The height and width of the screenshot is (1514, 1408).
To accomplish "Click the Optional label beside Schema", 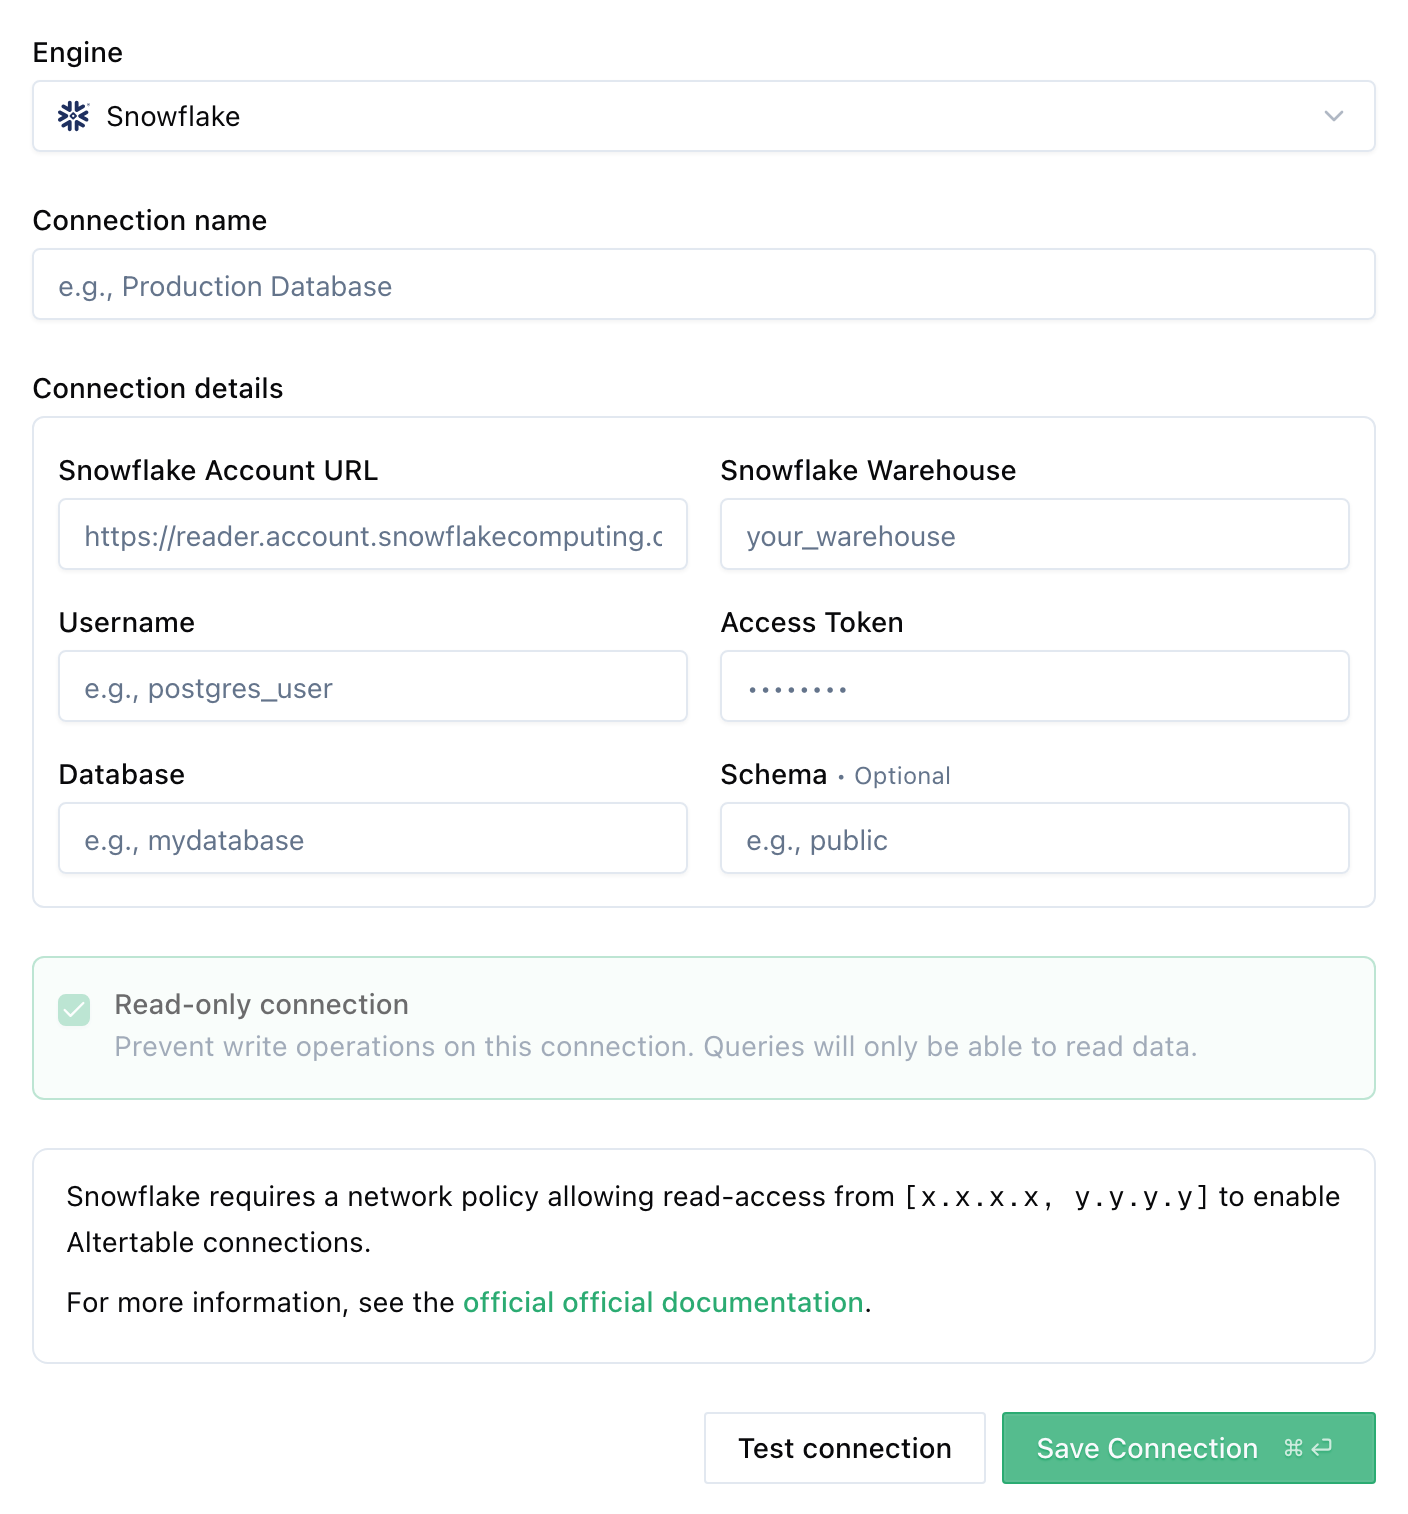I will coord(901,775).
